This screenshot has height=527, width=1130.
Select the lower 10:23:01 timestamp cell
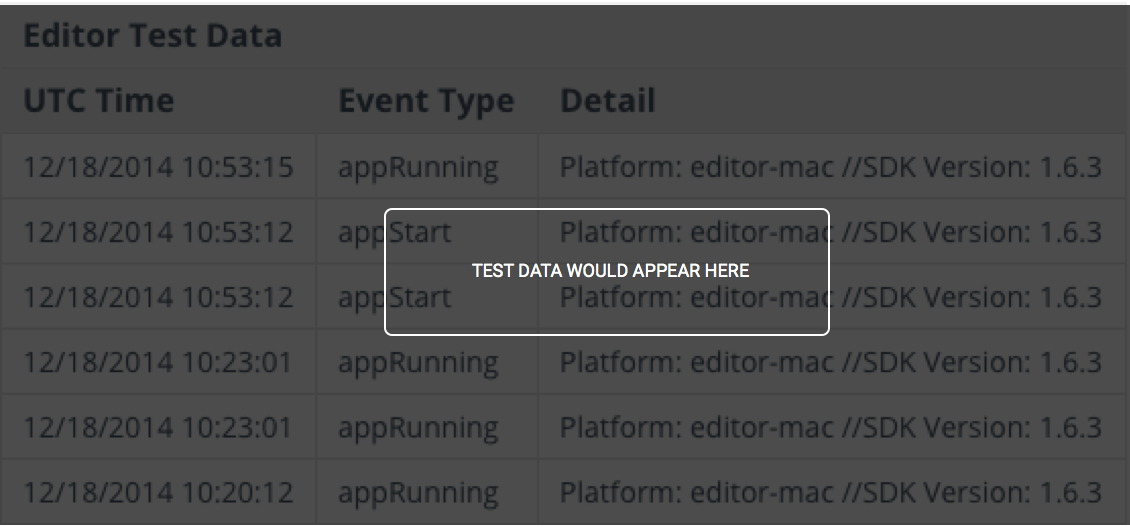(x=158, y=427)
